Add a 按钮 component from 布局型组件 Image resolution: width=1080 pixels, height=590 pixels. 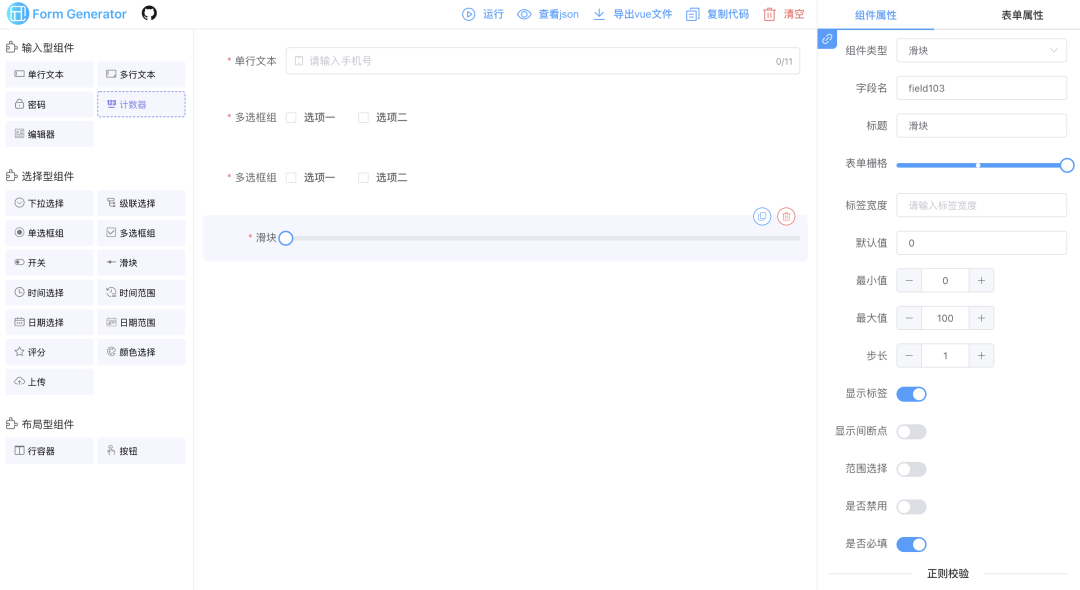[x=141, y=451]
